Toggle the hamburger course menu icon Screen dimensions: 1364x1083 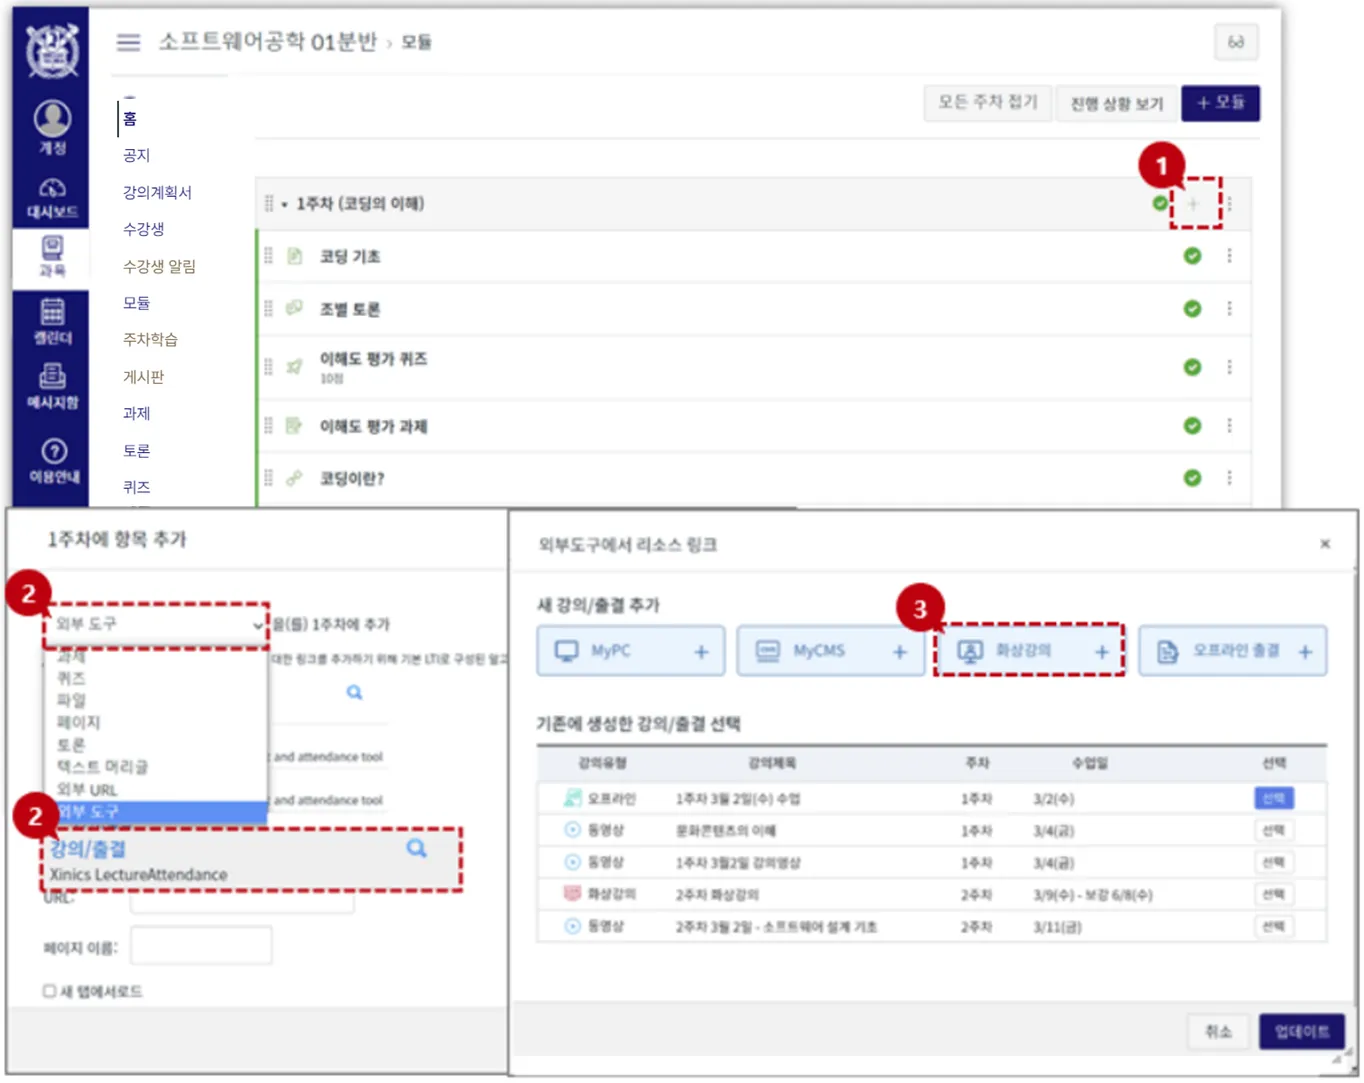pos(128,42)
